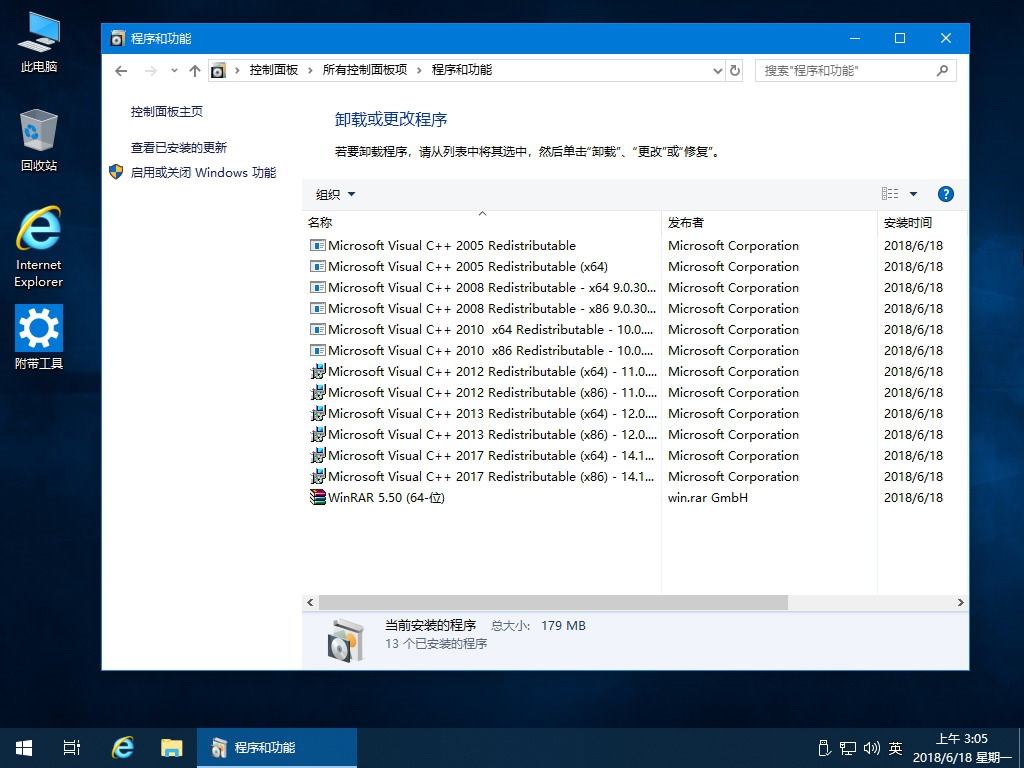Click horizontal scrollbar left arrow

(310, 602)
